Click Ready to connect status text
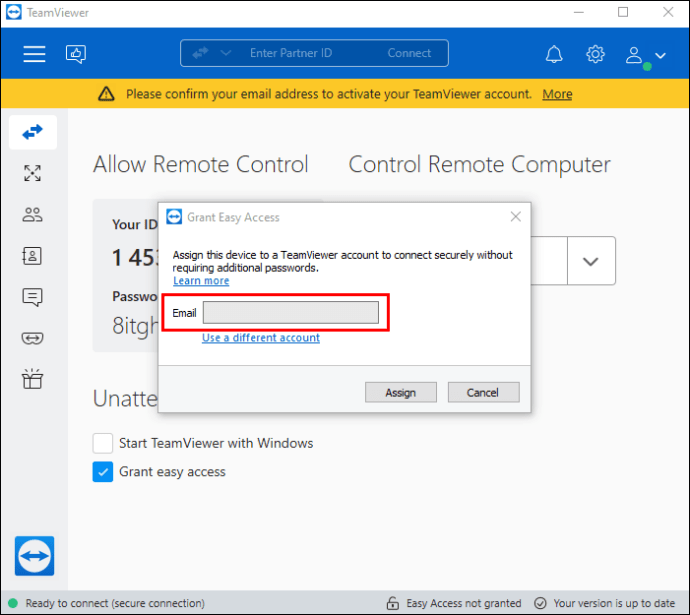690x615 pixels. pyautogui.click(x=115, y=603)
